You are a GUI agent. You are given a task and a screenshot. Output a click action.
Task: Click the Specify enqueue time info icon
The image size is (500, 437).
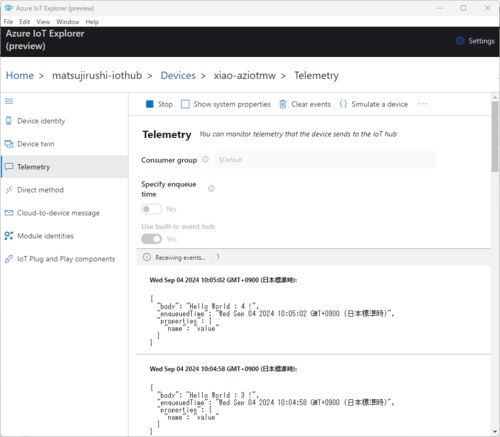[x=211, y=189]
